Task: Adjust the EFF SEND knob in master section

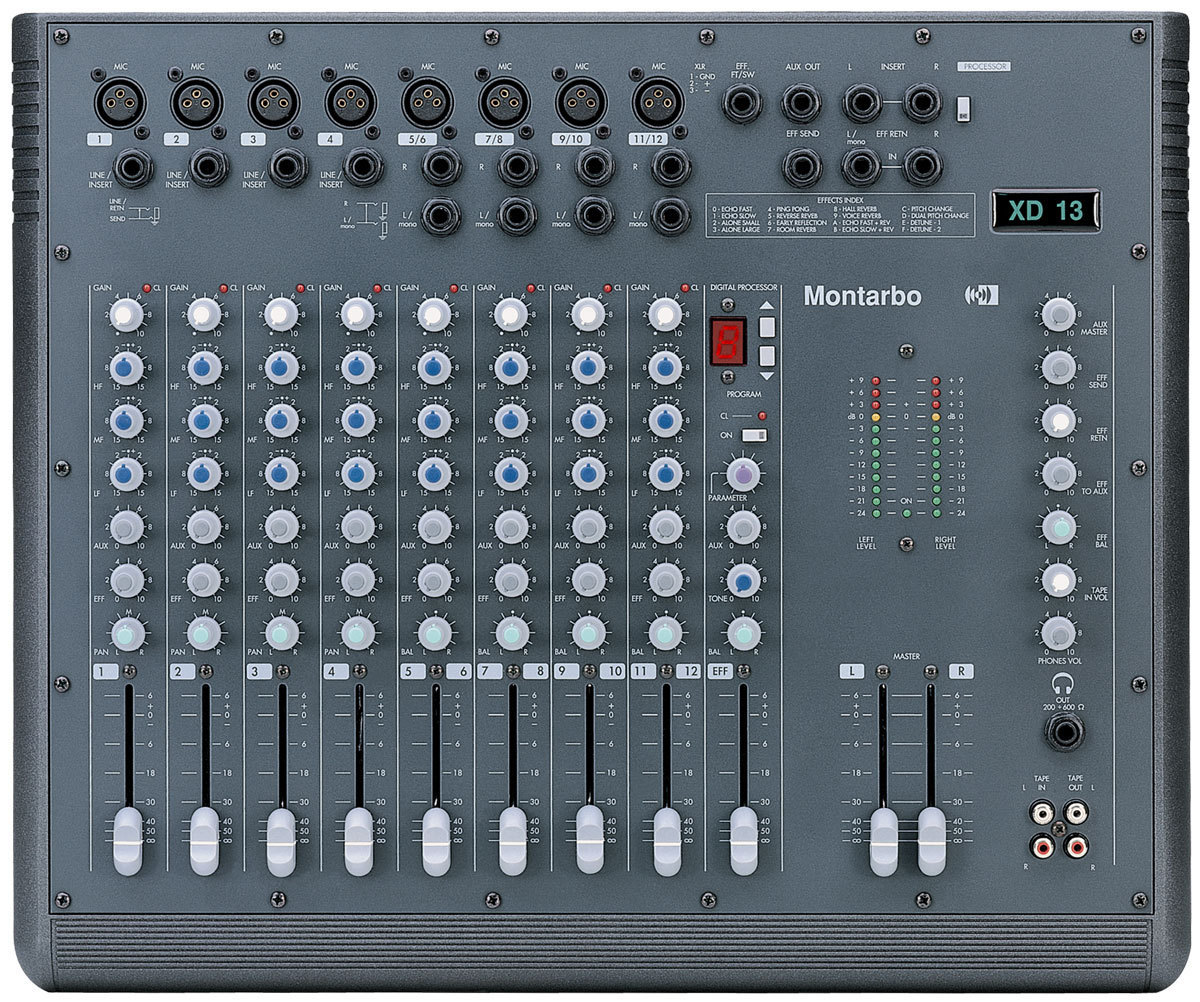Action: [1058, 367]
